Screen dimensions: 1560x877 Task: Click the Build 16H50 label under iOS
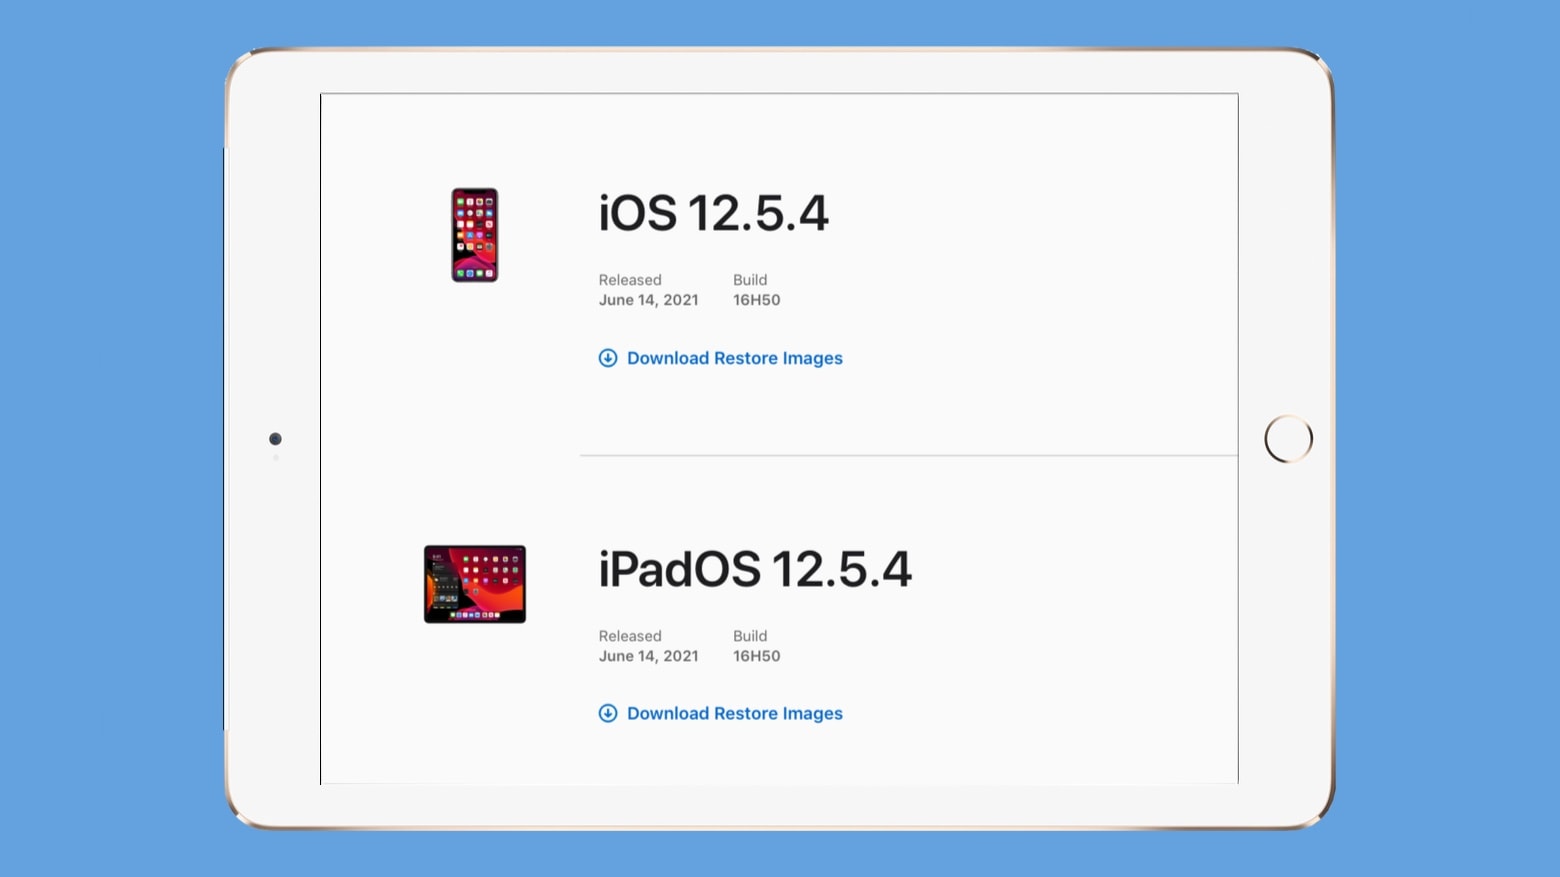click(757, 300)
